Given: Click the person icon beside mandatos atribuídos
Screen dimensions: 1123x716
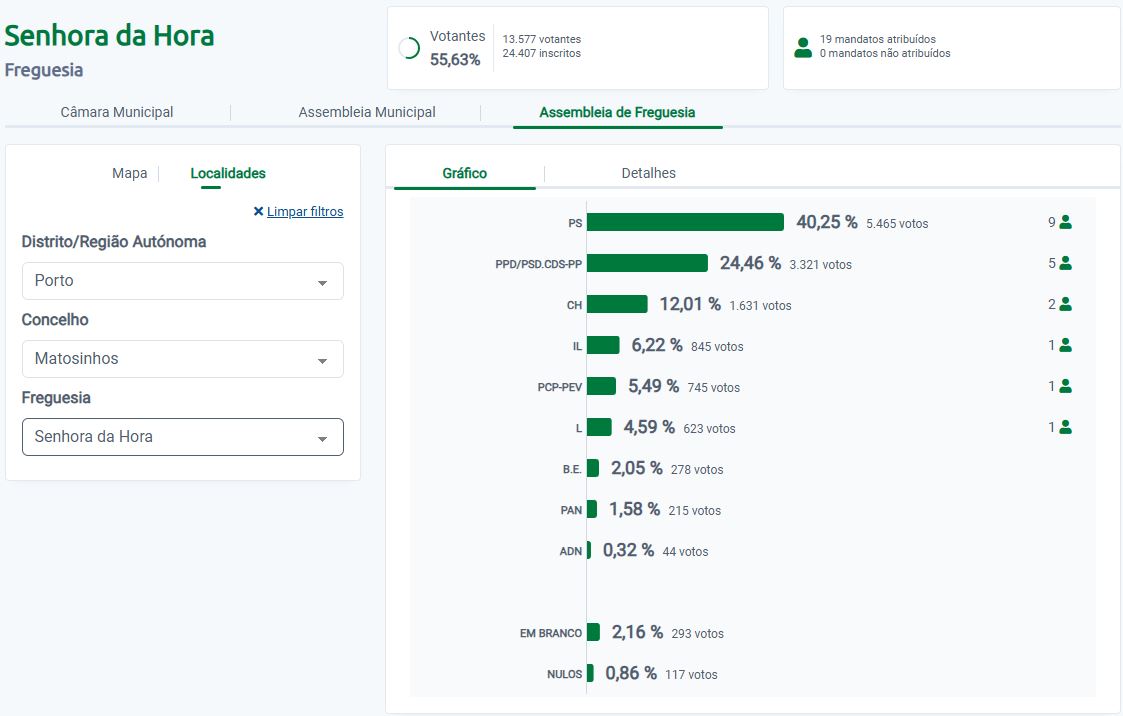Looking at the screenshot, I should point(802,47).
